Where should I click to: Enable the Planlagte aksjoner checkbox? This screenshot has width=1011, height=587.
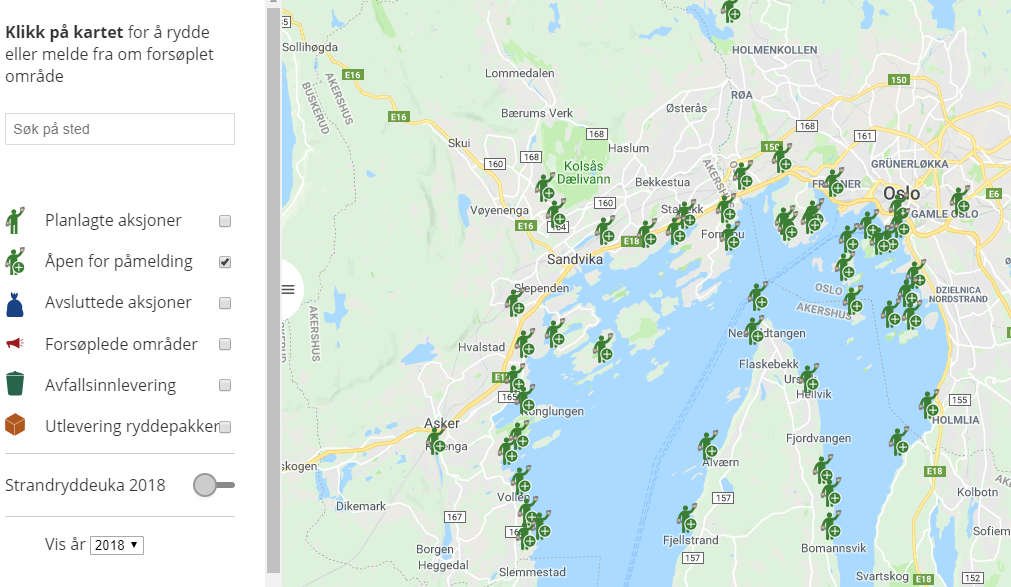[225, 221]
